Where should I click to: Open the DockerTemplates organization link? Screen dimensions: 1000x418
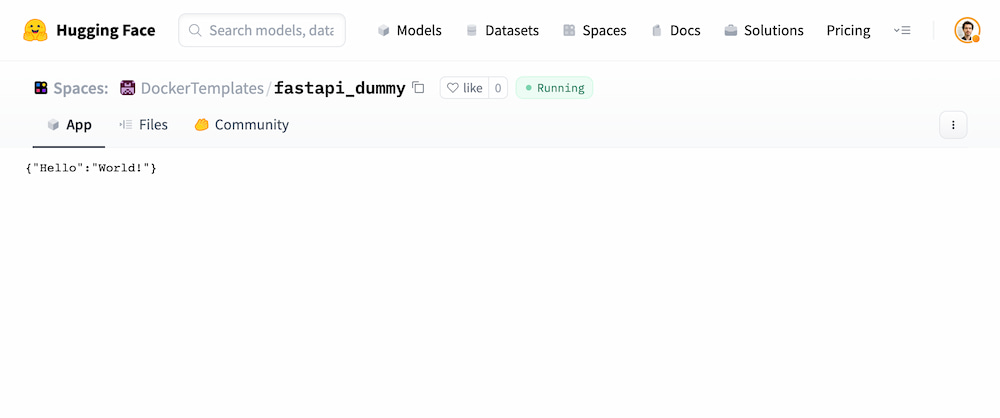[202, 88]
